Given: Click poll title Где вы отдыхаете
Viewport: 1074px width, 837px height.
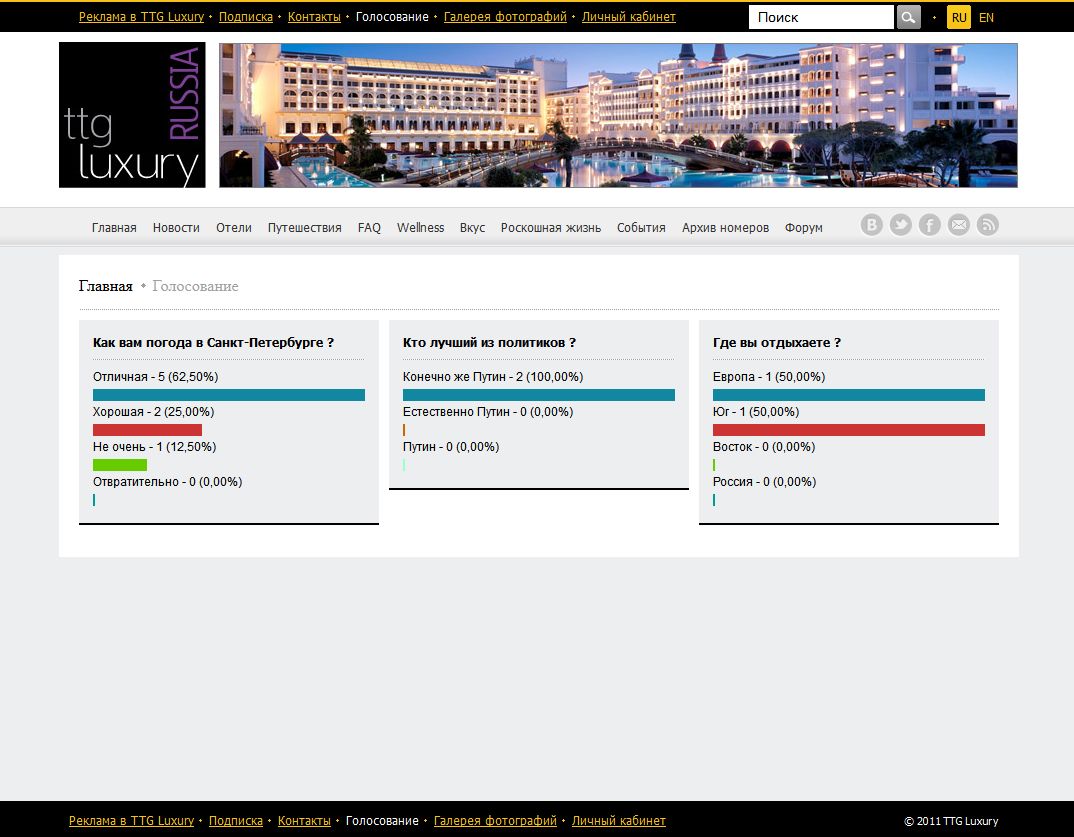Looking at the screenshot, I should click(777, 342).
